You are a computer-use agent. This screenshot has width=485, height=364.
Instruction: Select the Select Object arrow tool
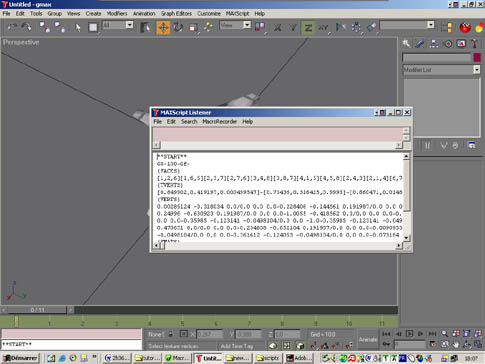click(x=77, y=27)
